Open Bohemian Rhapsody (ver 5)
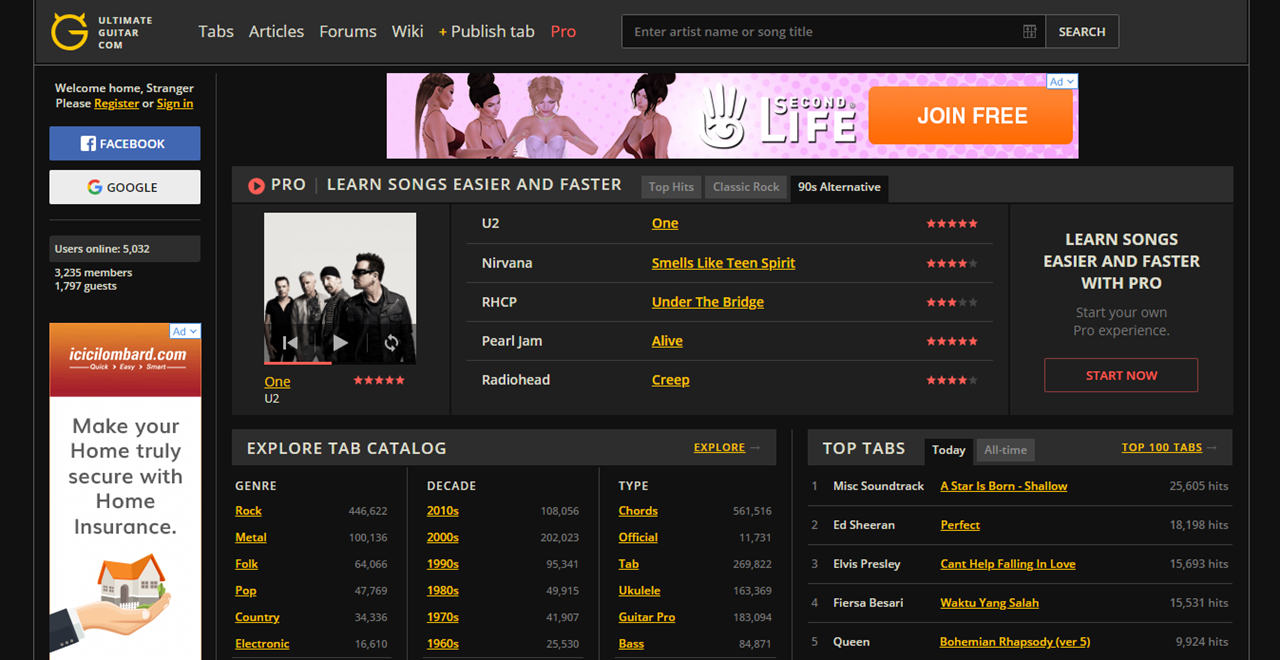Viewport: 1280px width, 660px height. (x=1015, y=642)
